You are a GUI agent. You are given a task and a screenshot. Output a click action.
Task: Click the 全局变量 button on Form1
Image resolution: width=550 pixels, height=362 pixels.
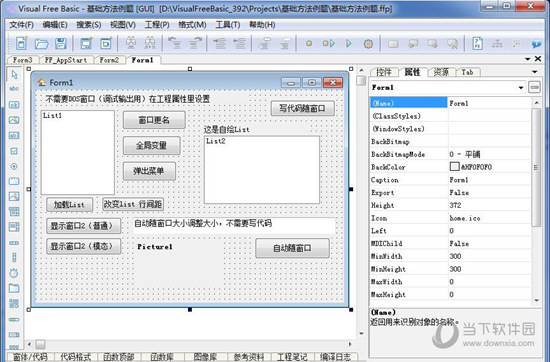[152, 145]
